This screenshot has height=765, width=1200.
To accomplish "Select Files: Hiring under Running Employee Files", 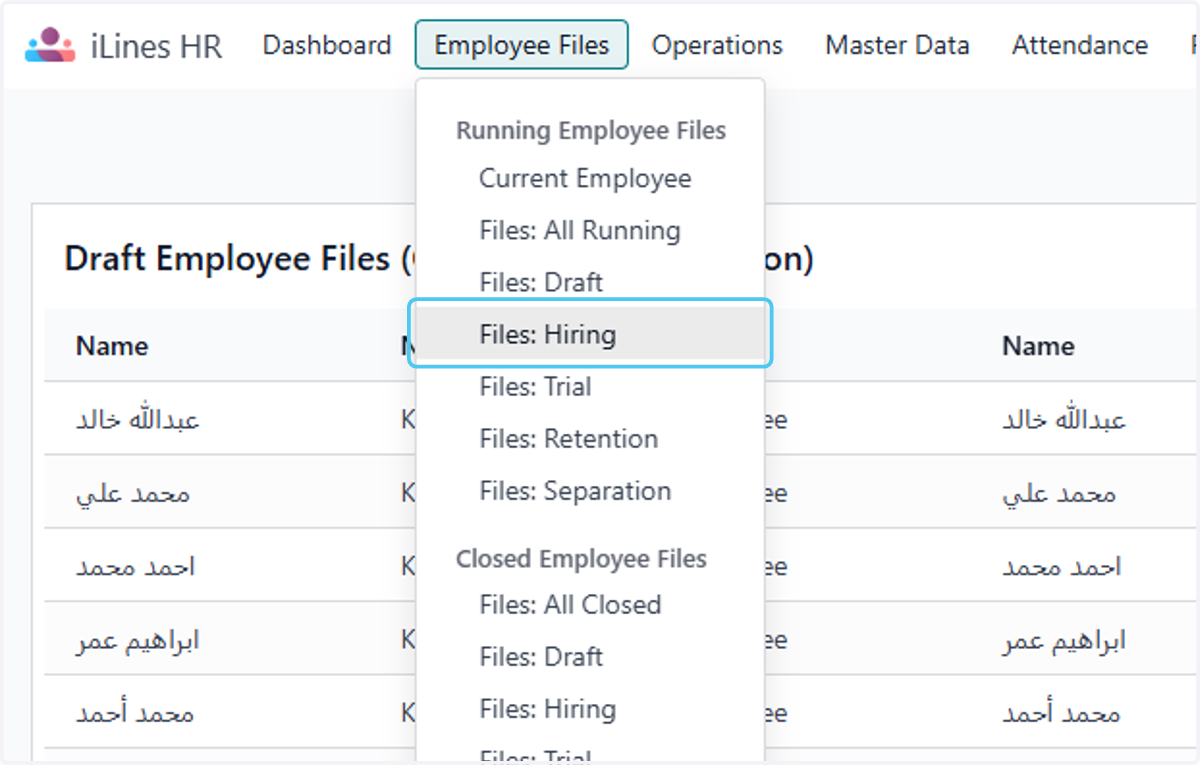I will (x=590, y=334).
